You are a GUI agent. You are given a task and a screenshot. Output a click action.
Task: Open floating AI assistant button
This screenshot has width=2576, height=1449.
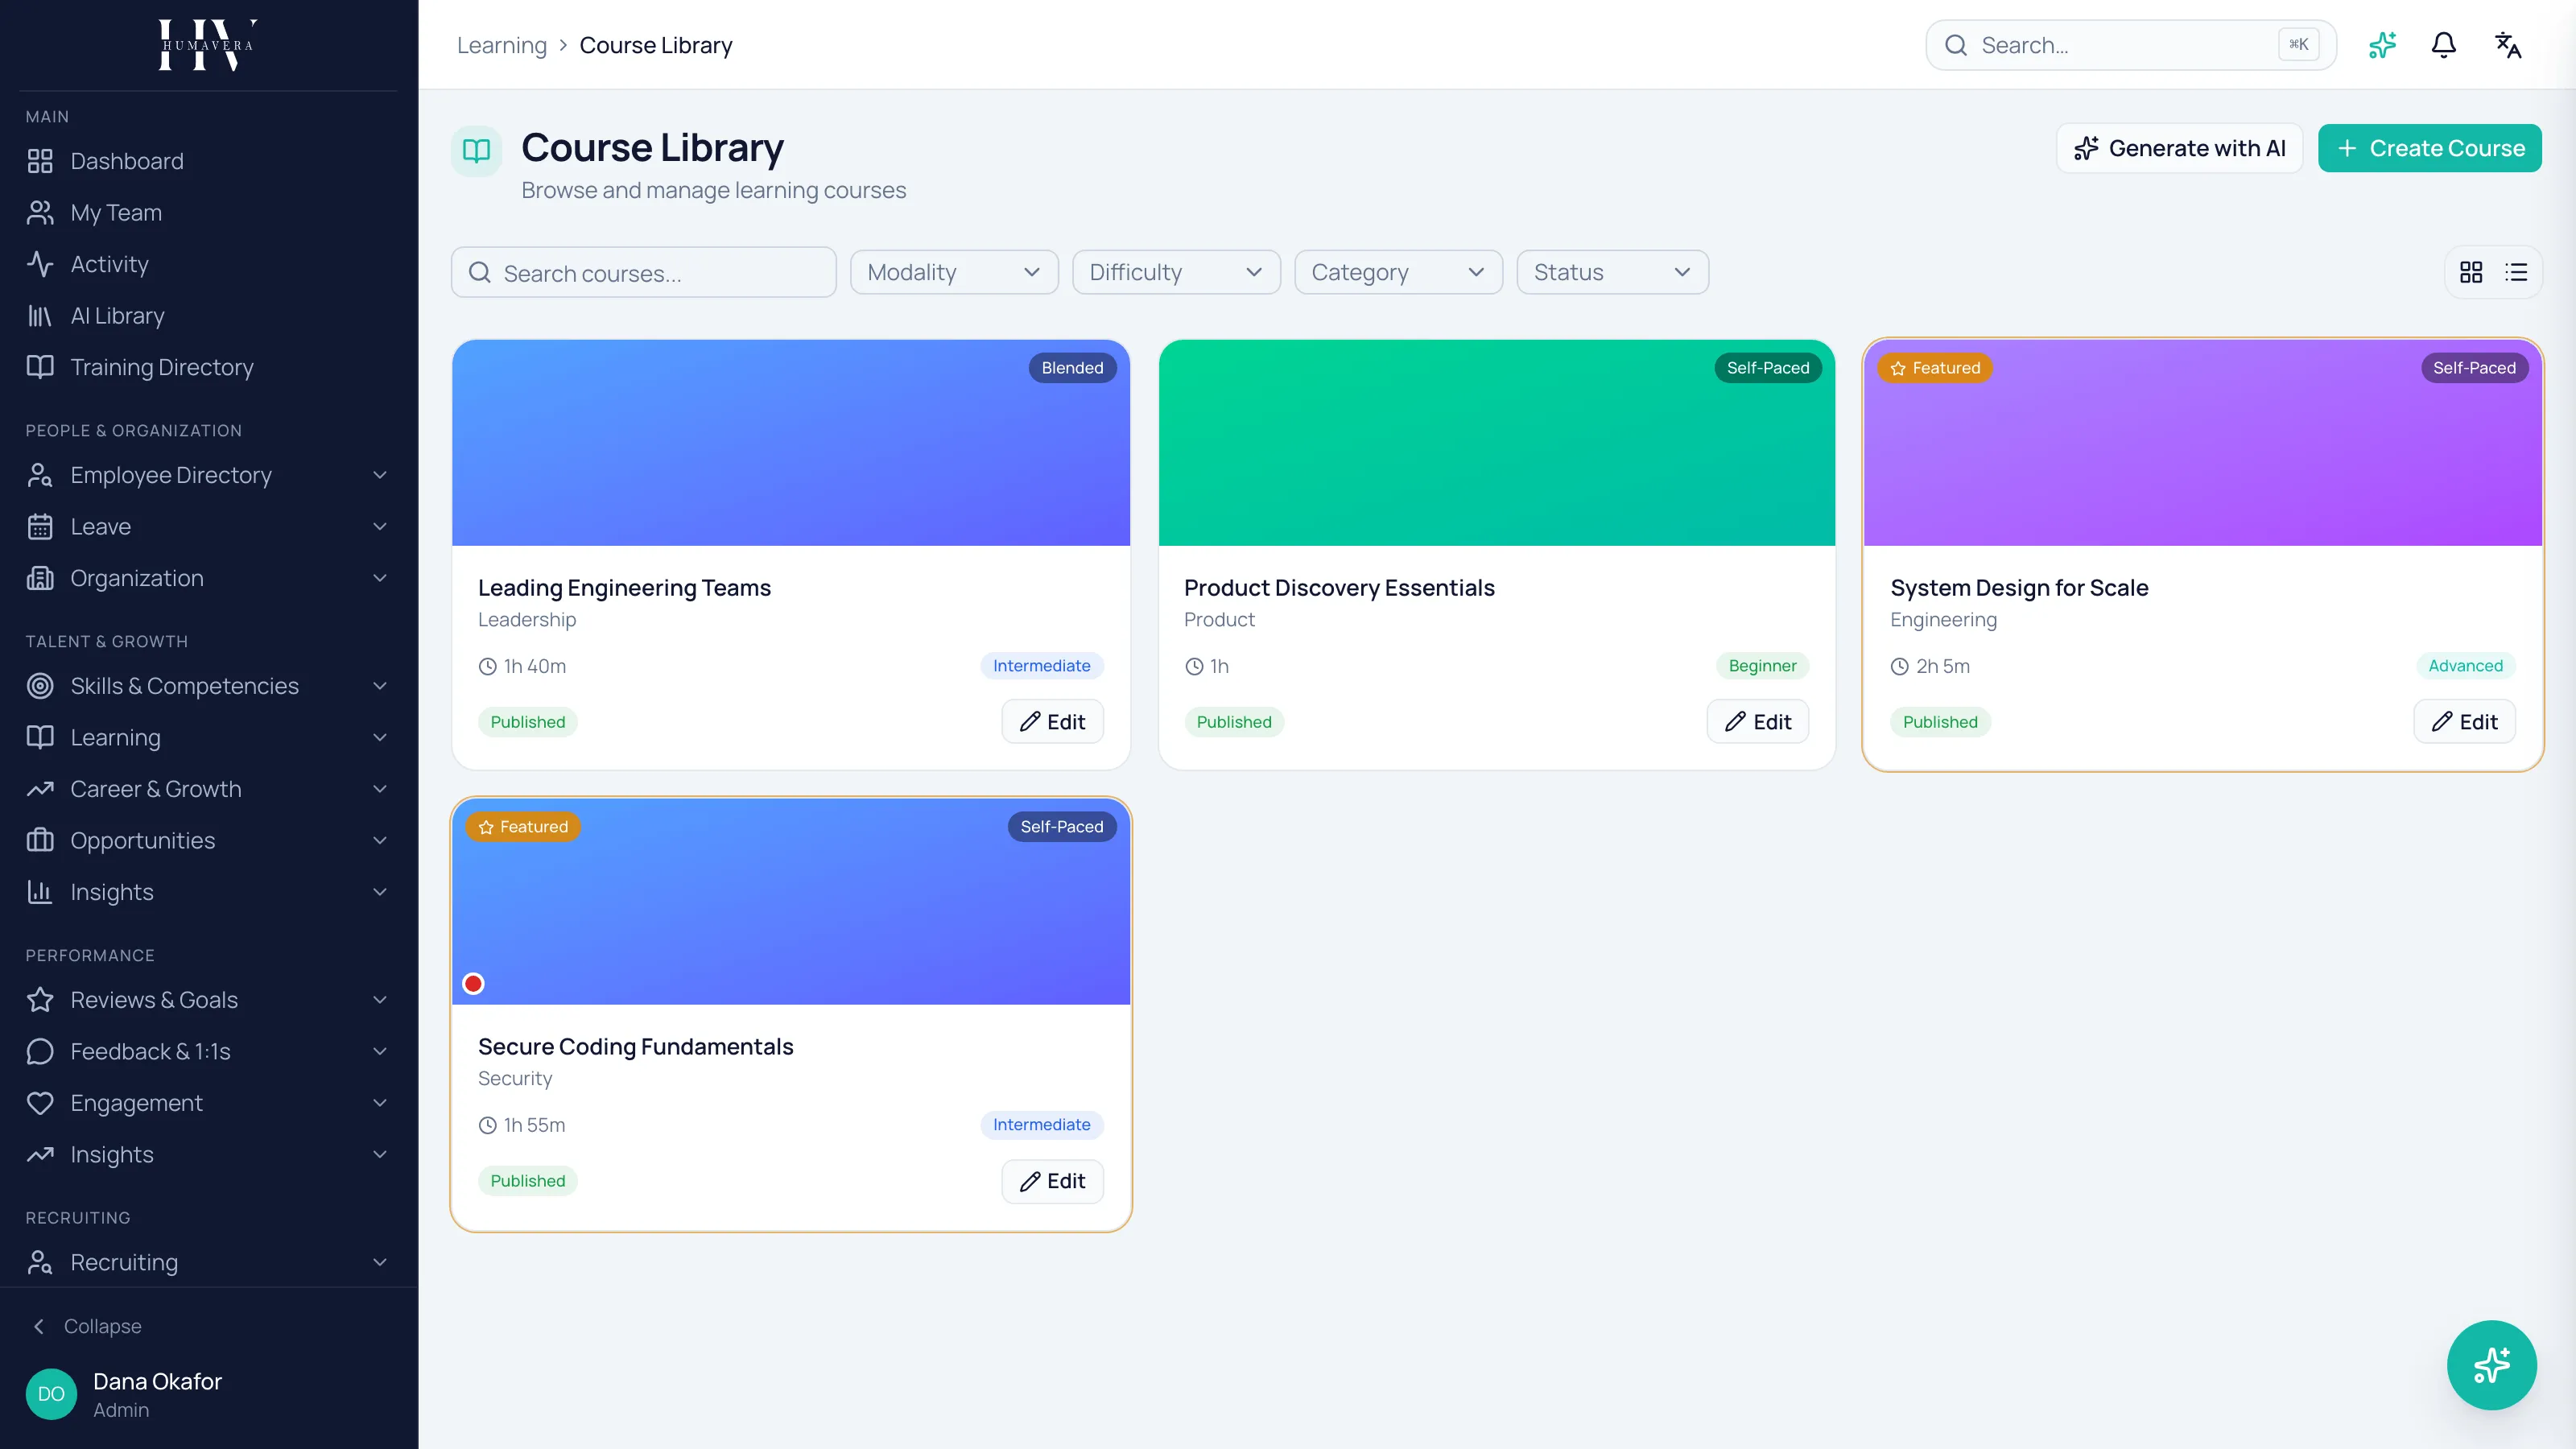2491,1364
